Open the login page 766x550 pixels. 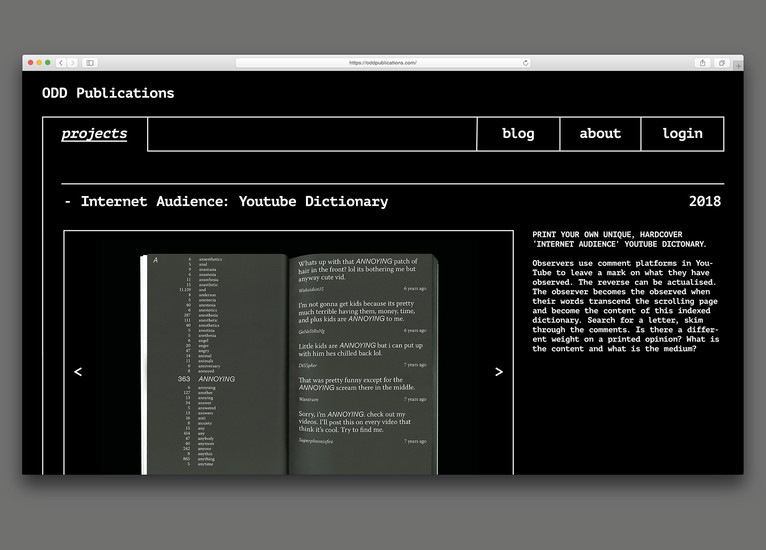(x=682, y=134)
